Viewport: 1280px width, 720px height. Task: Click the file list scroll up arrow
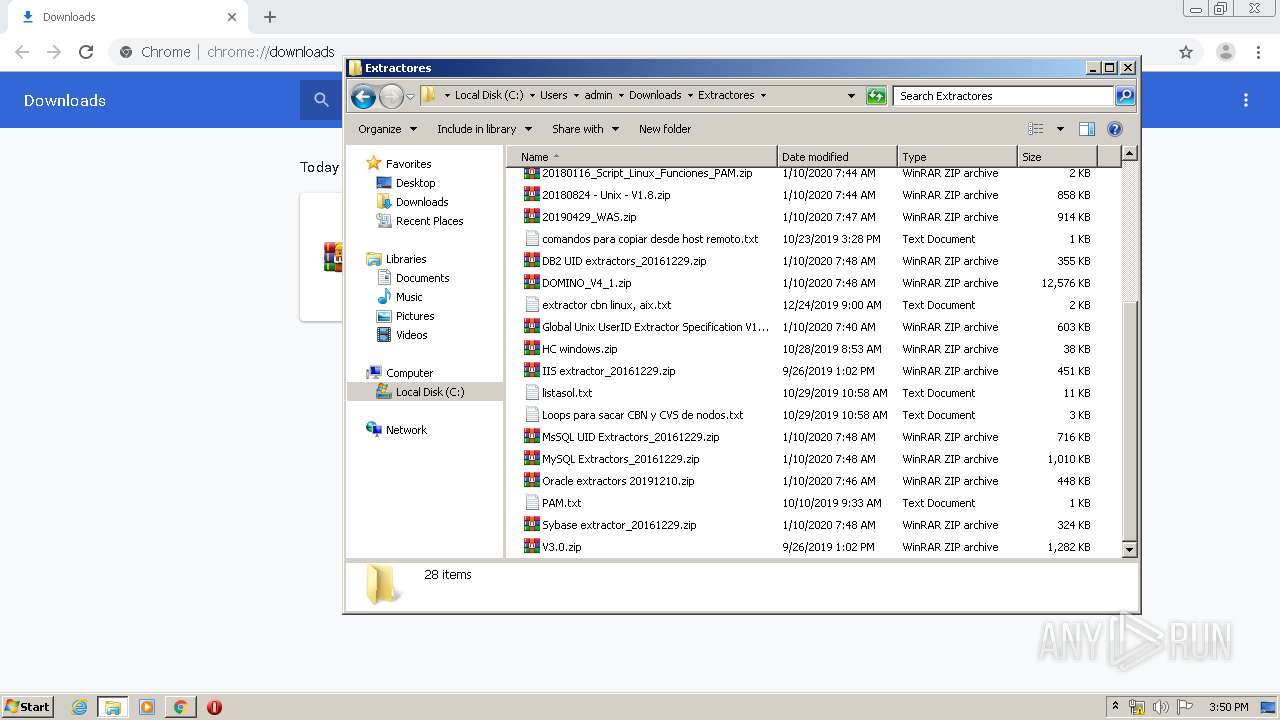tap(1129, 154)
